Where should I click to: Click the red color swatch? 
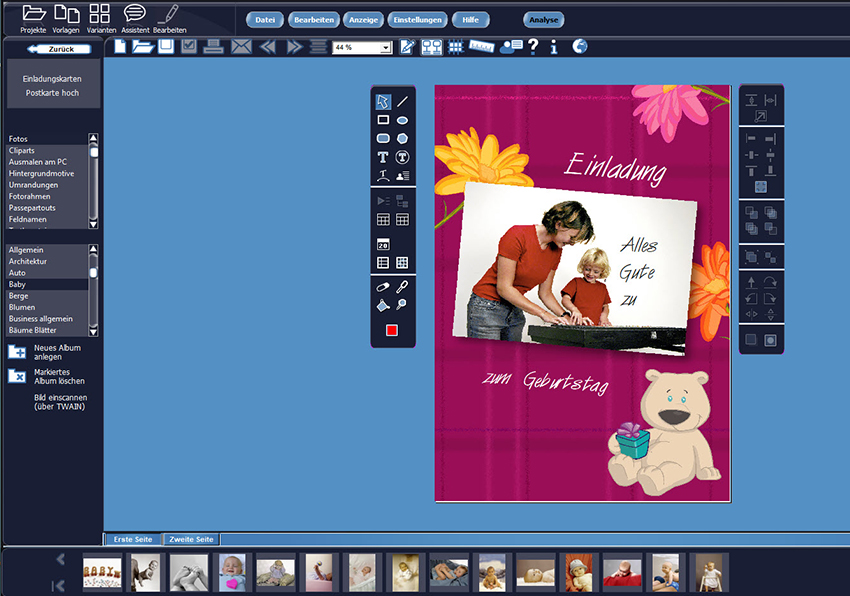[x=392, y=330]
